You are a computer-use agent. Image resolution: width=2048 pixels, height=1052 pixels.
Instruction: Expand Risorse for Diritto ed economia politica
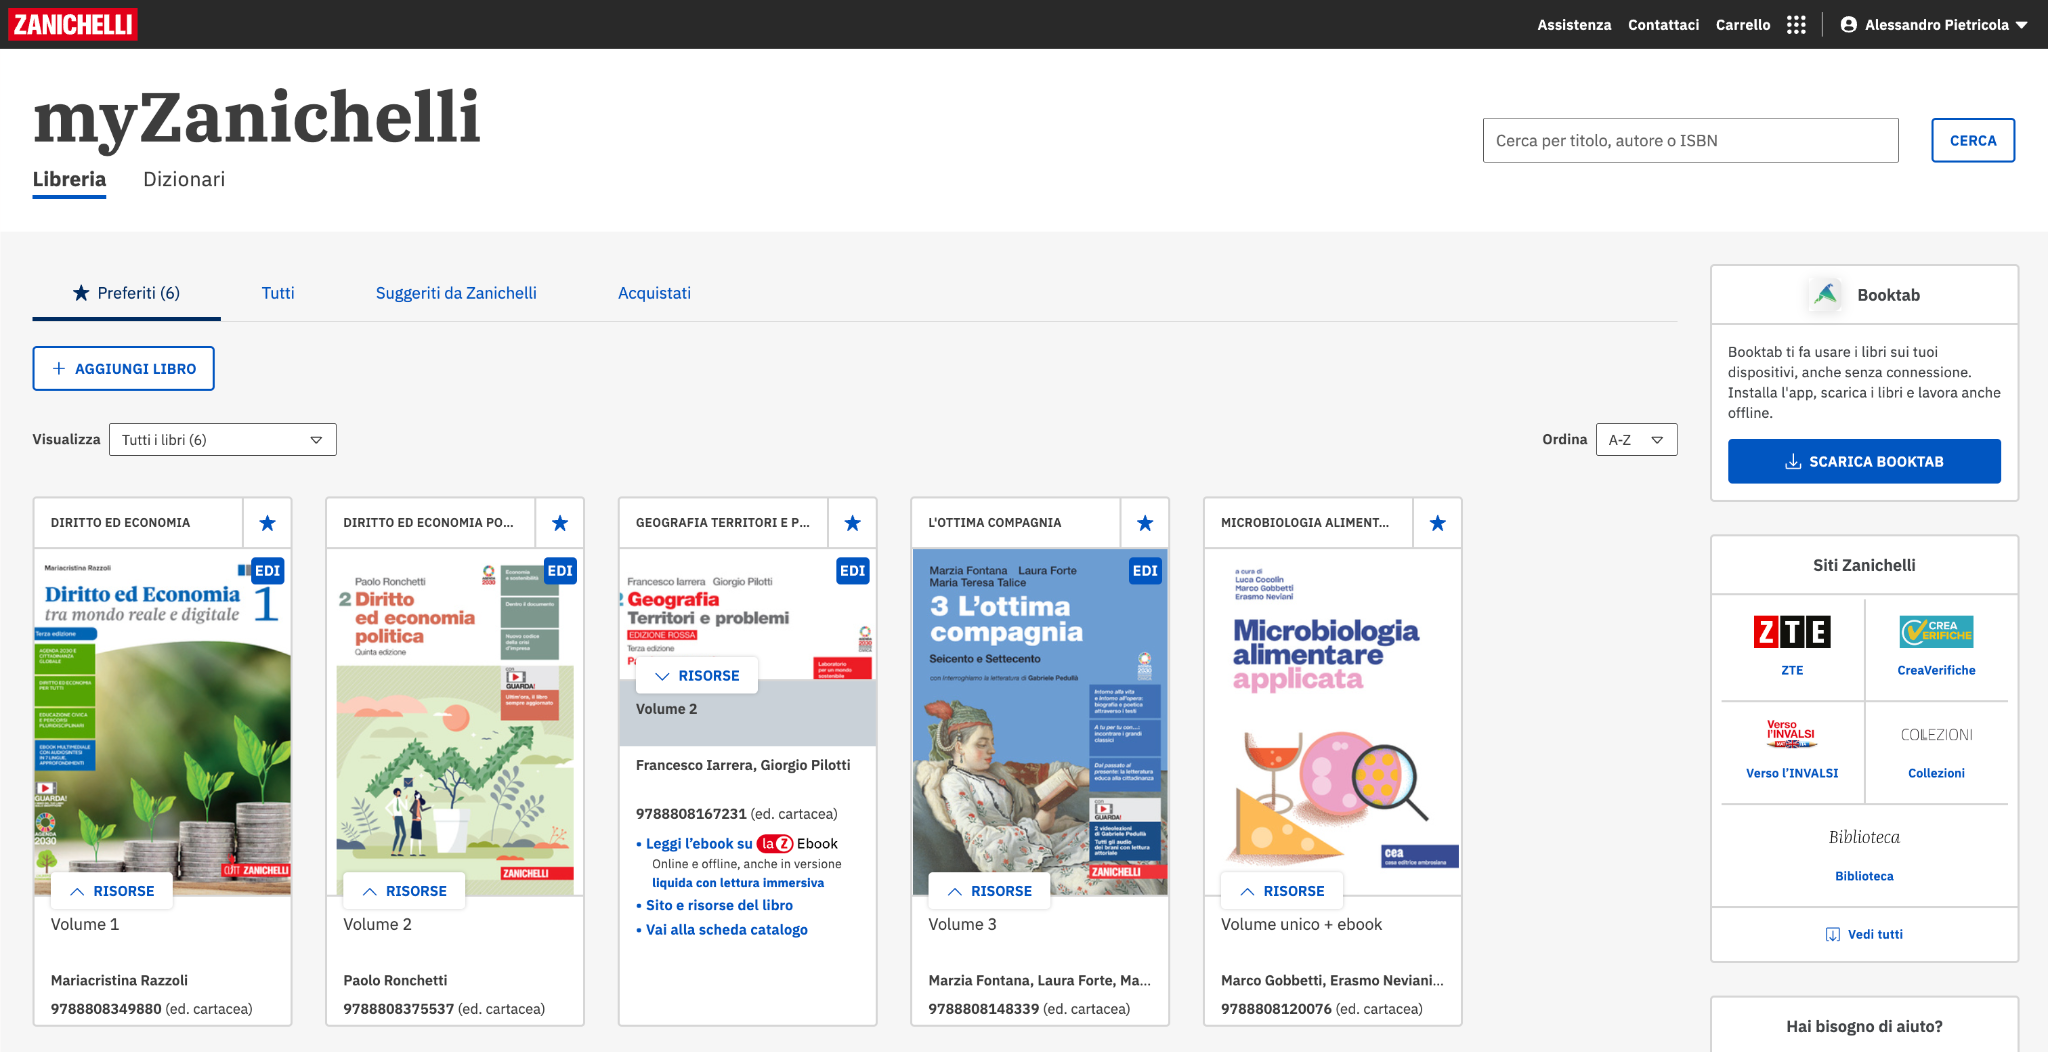[404, 891]
